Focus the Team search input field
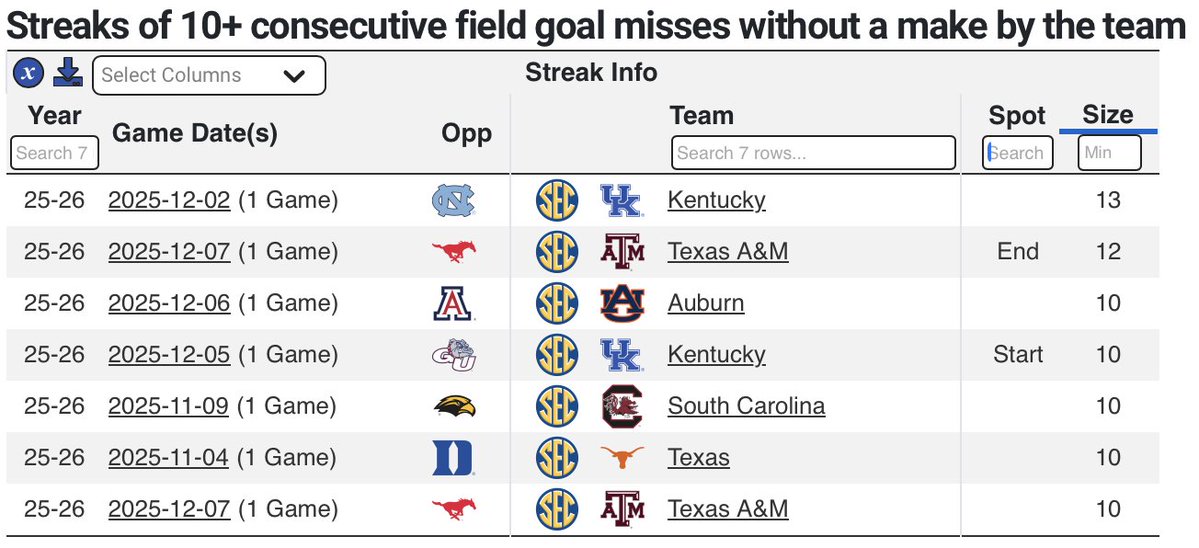Screen dimensions: 1199x548 click(813, 153)
